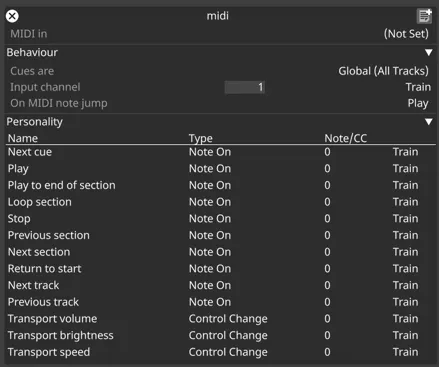Close the midi panel with the X icon
The height and width of the screenshot is (367, 439).
12,16
